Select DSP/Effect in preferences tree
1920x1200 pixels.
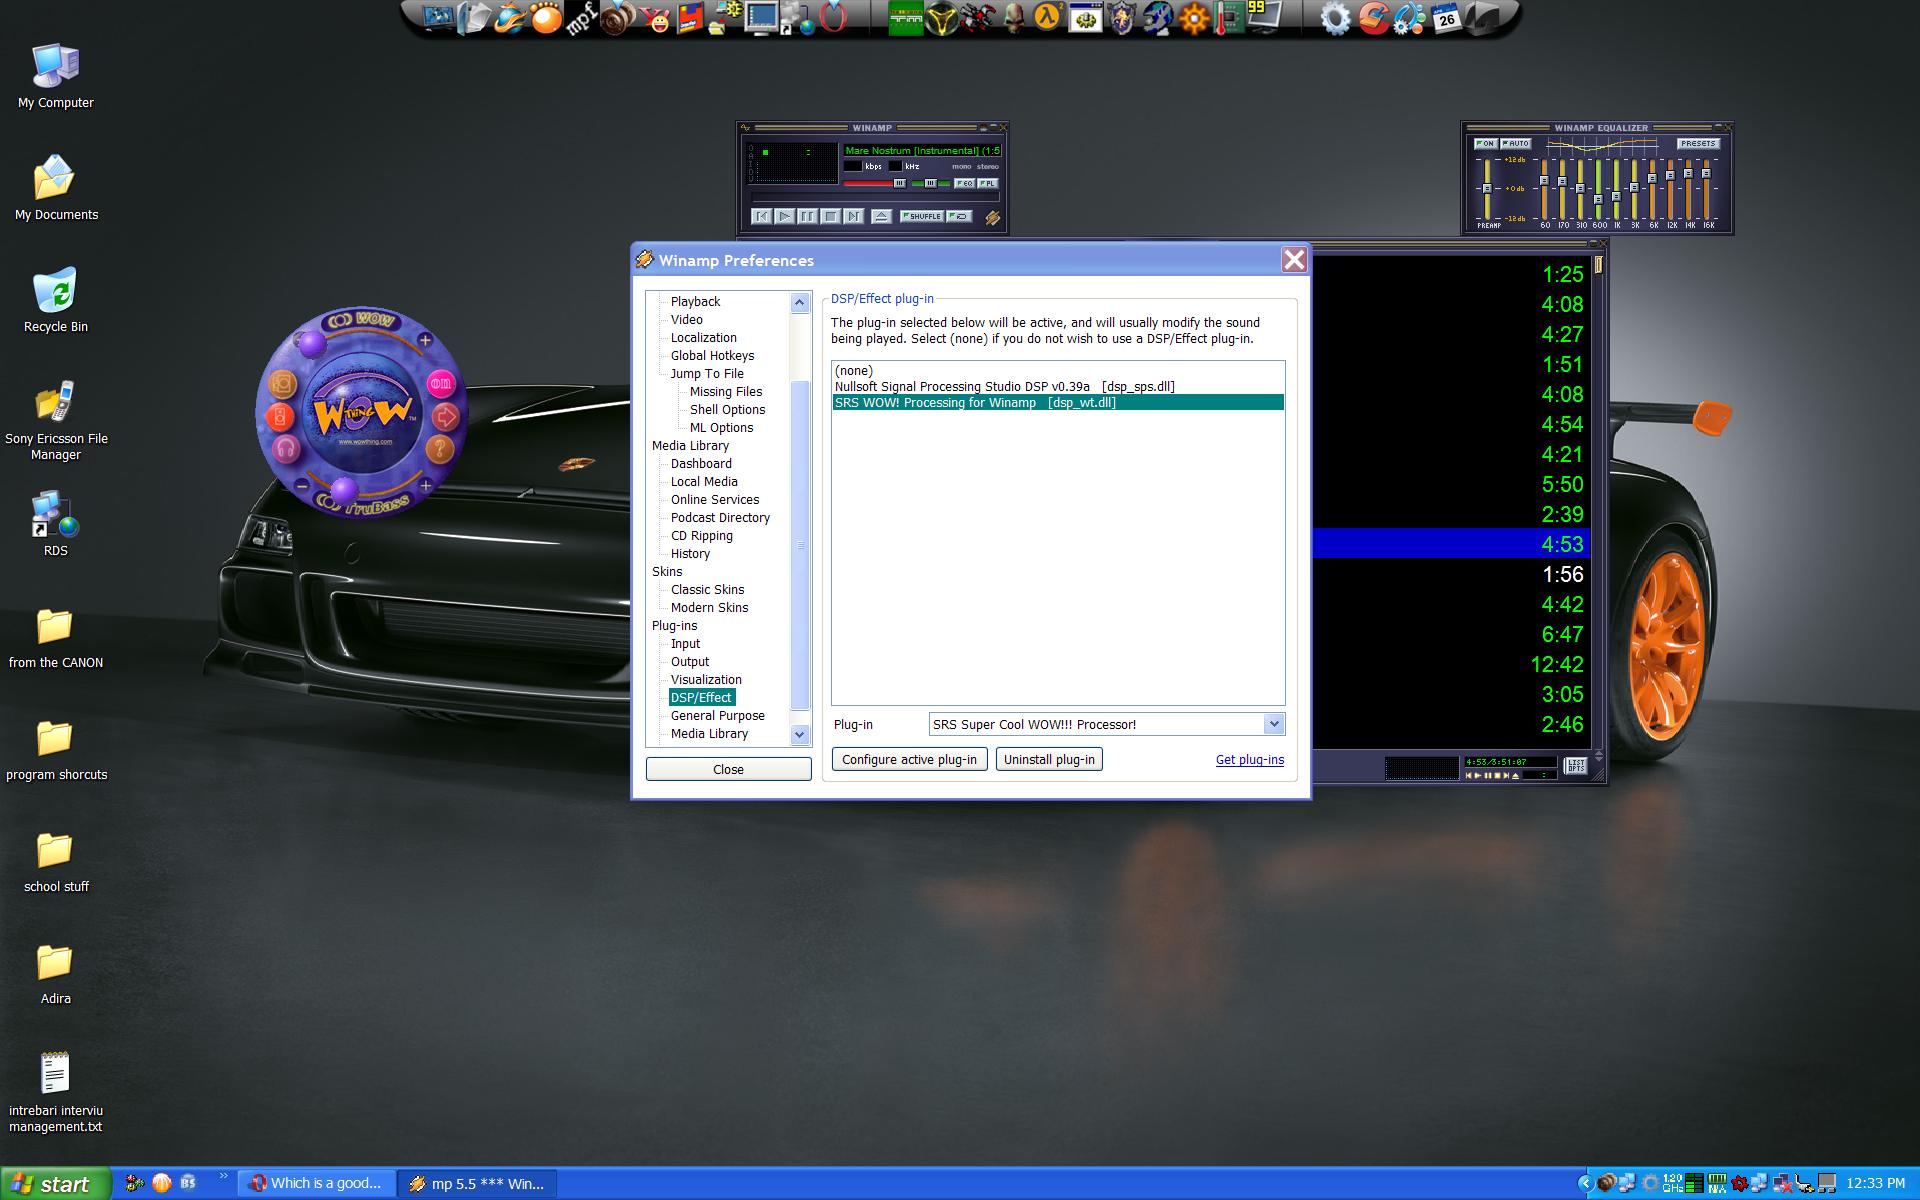701,697
